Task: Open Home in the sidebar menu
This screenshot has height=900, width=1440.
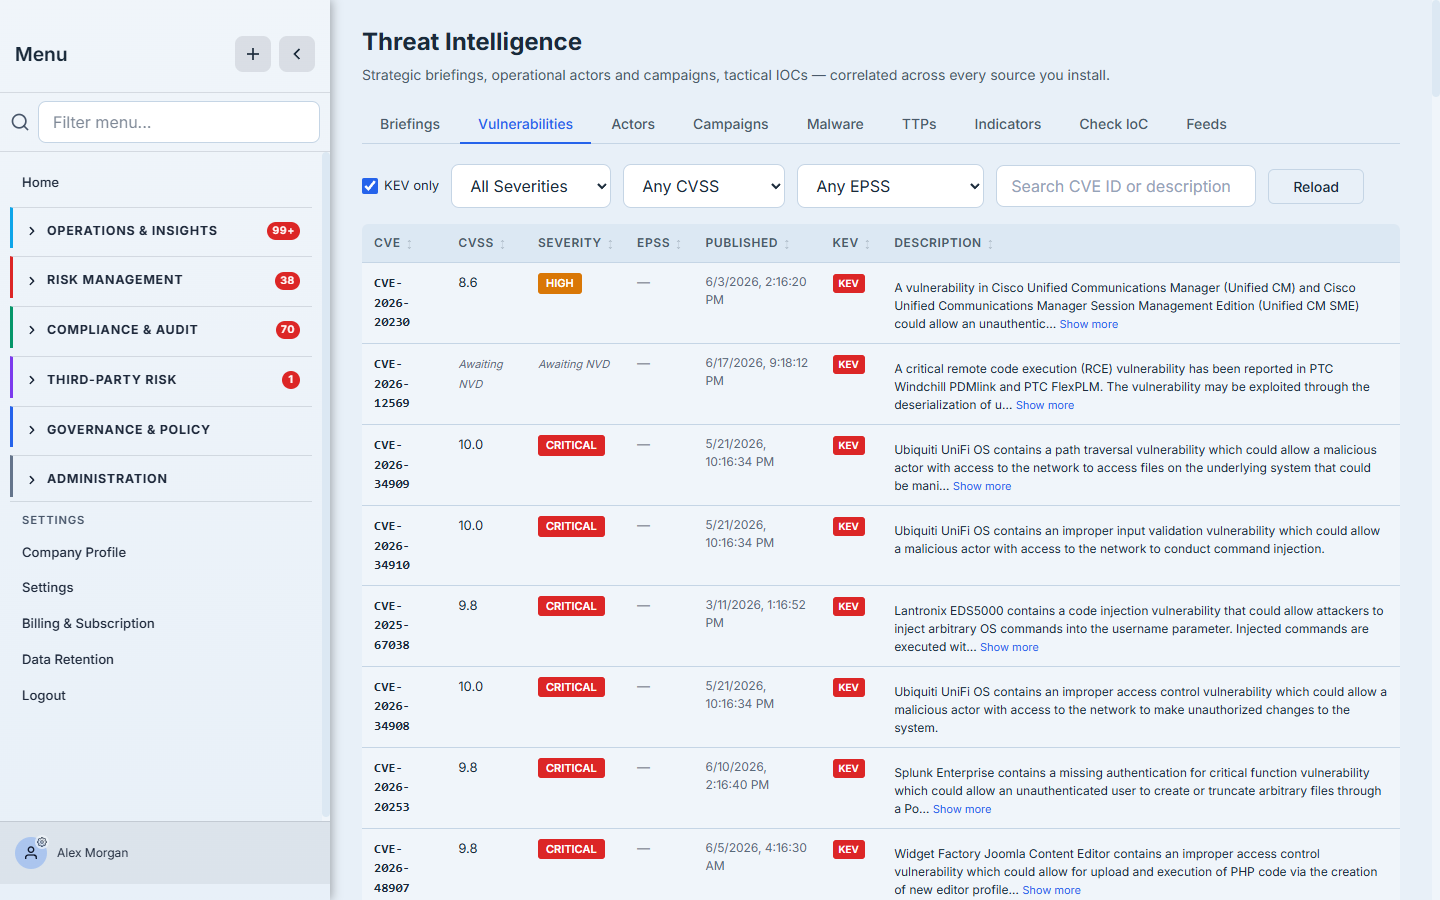Action: 41,182
